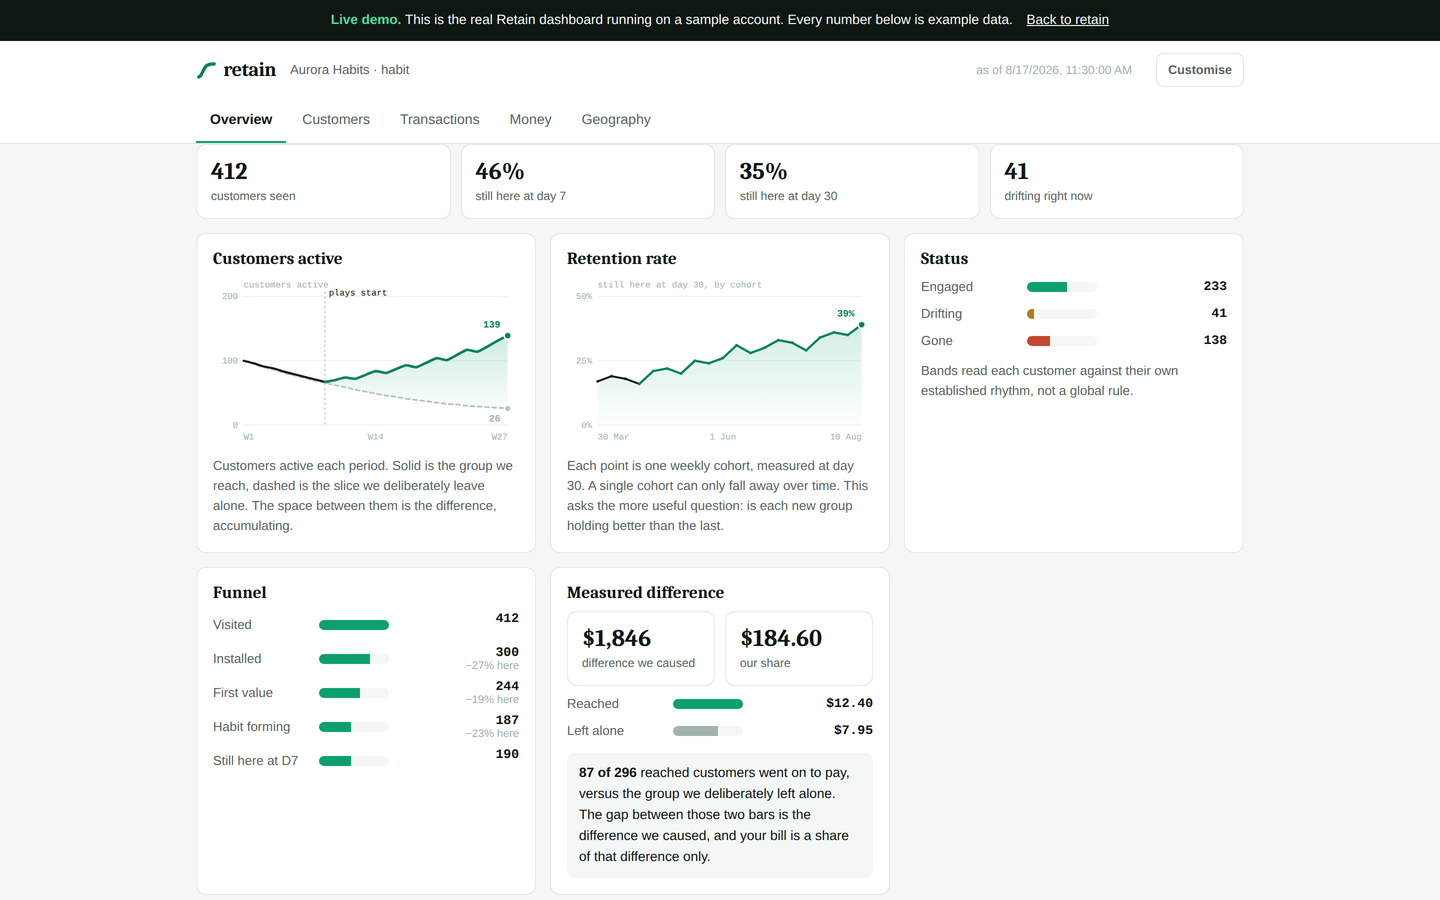Screen dimensions: 1440x900
Task: Click the 39% retention chart label
Action: (x=846, y=314)
